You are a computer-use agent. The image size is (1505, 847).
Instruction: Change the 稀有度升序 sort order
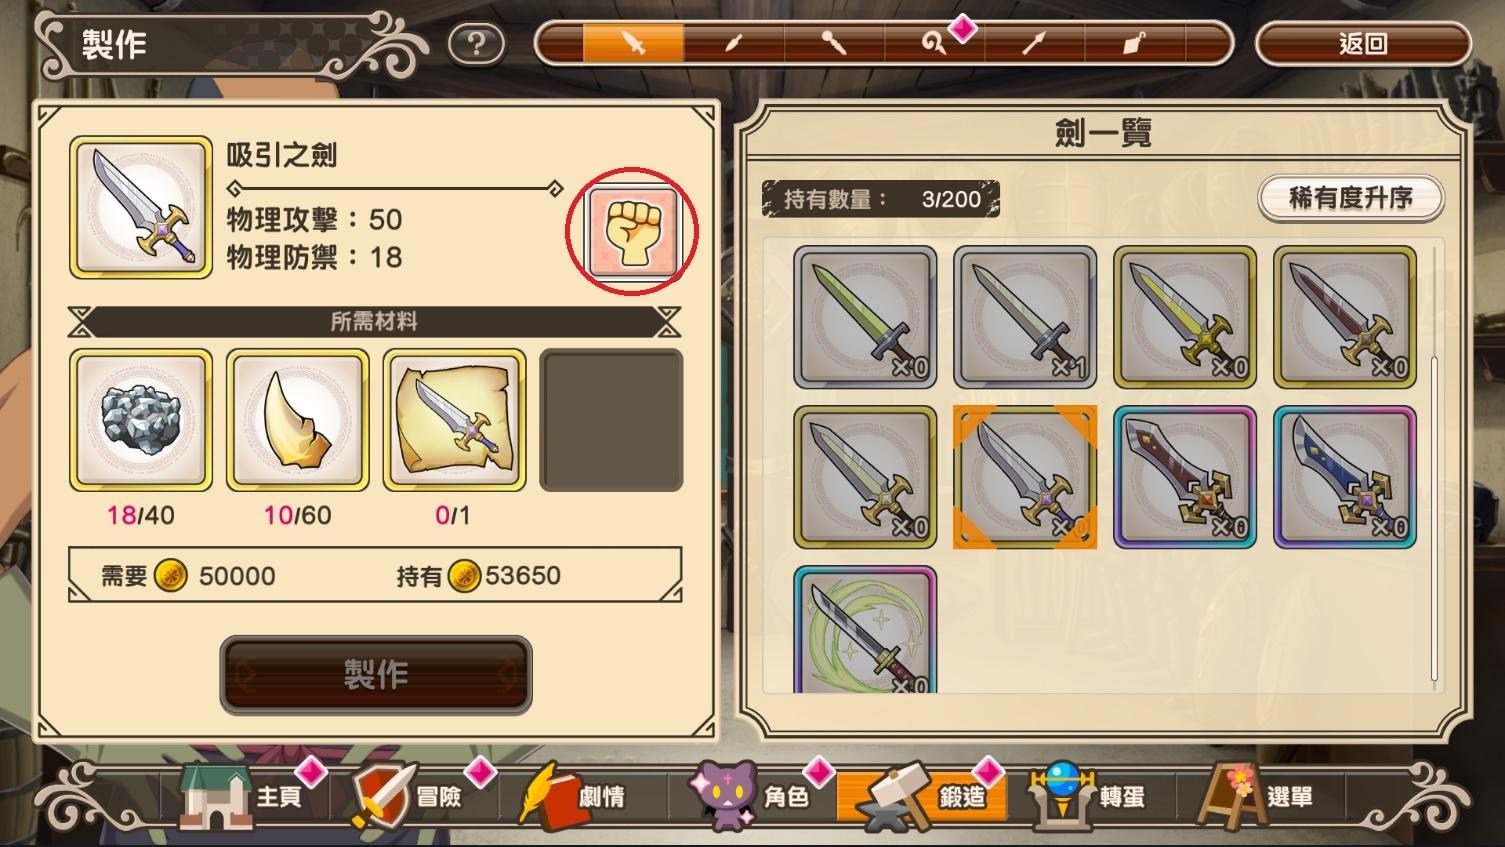click(x=1351, y=198)
